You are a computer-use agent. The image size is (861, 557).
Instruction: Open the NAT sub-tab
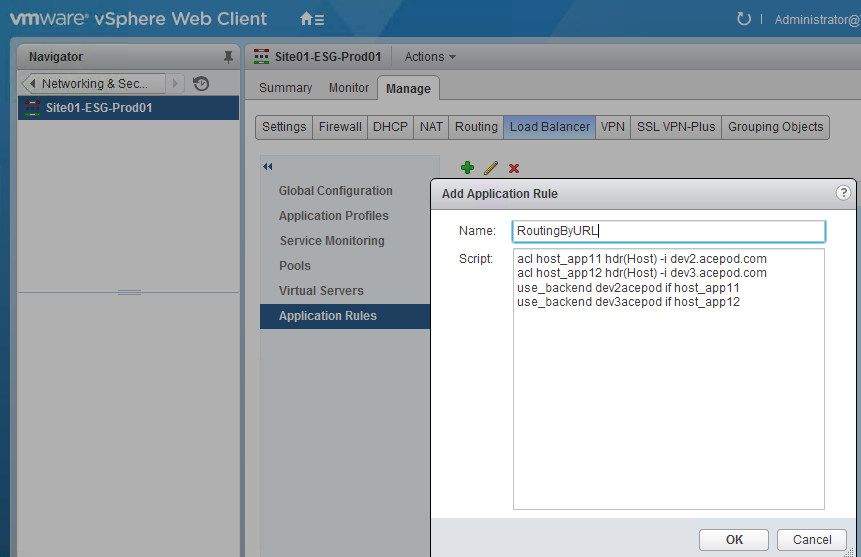[431, 127]
